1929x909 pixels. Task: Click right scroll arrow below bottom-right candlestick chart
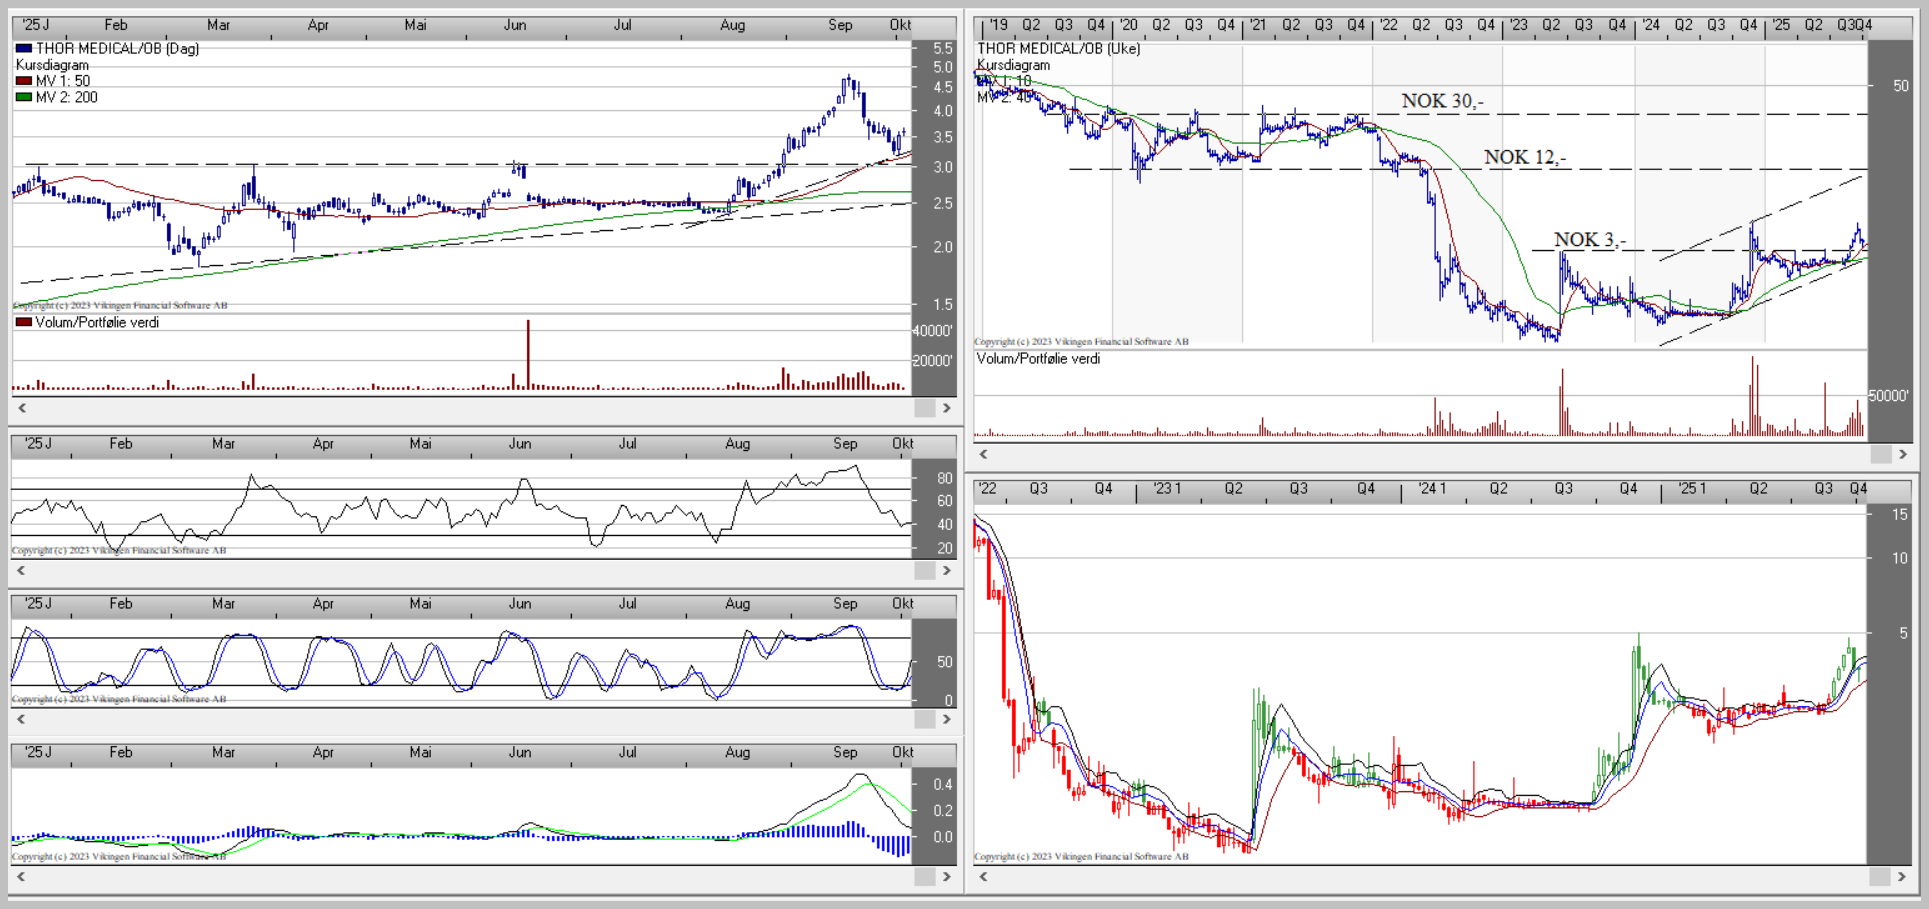click(1902, 877)
